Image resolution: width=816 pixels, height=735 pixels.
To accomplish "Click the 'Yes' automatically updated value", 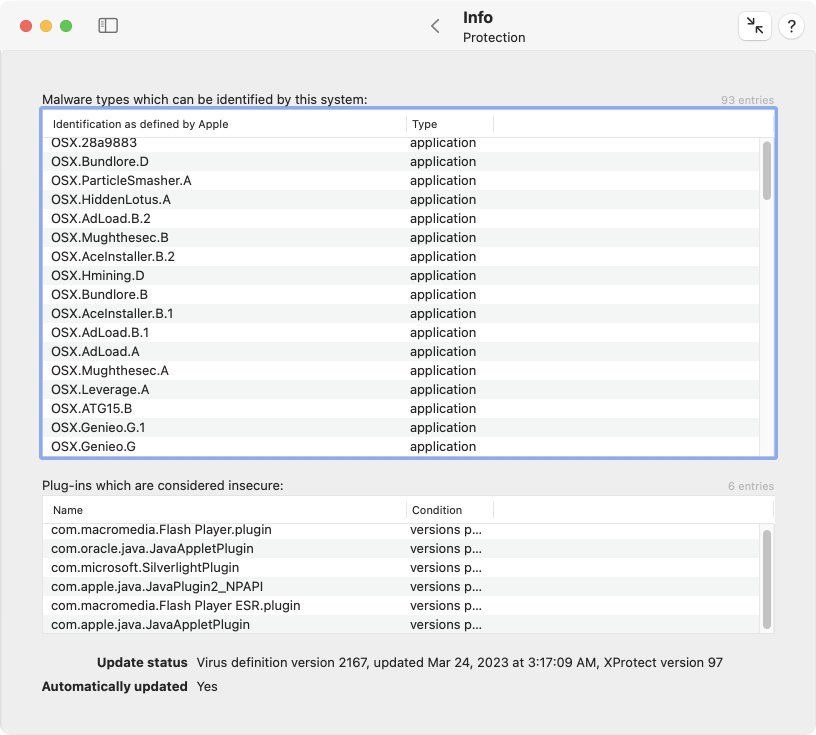I will pos(207,687).
